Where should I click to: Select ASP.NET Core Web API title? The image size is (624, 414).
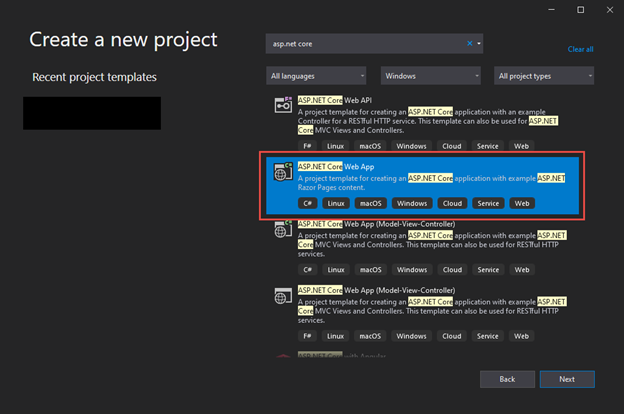335,100
